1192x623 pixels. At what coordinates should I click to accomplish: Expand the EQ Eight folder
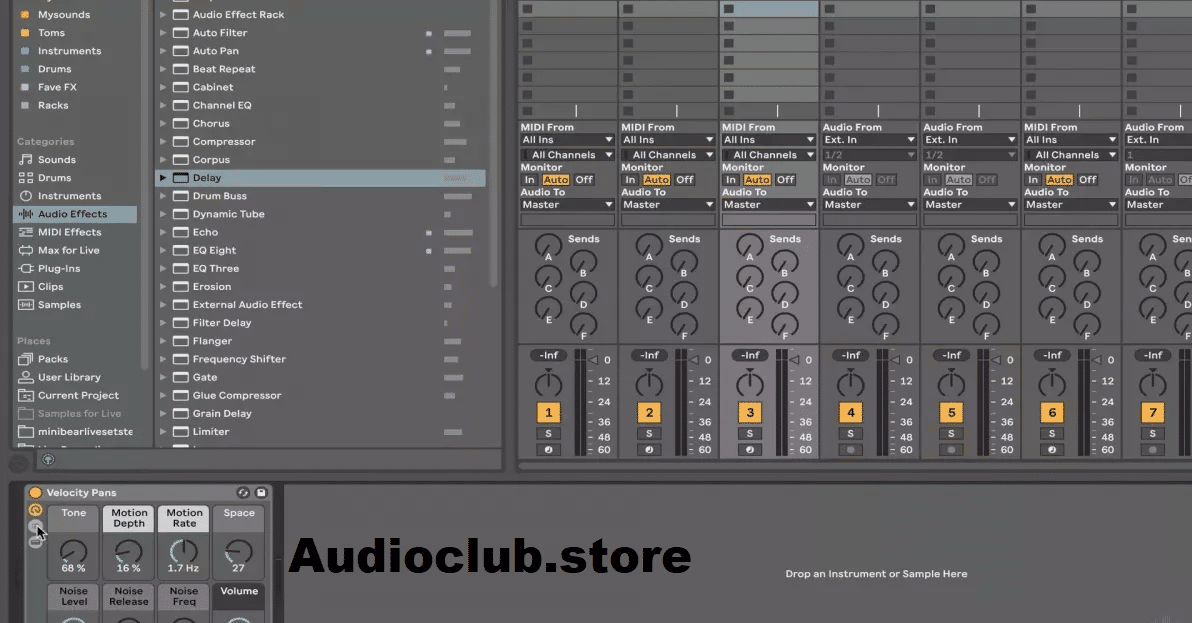pyautogui.click(x=163, y=251)
